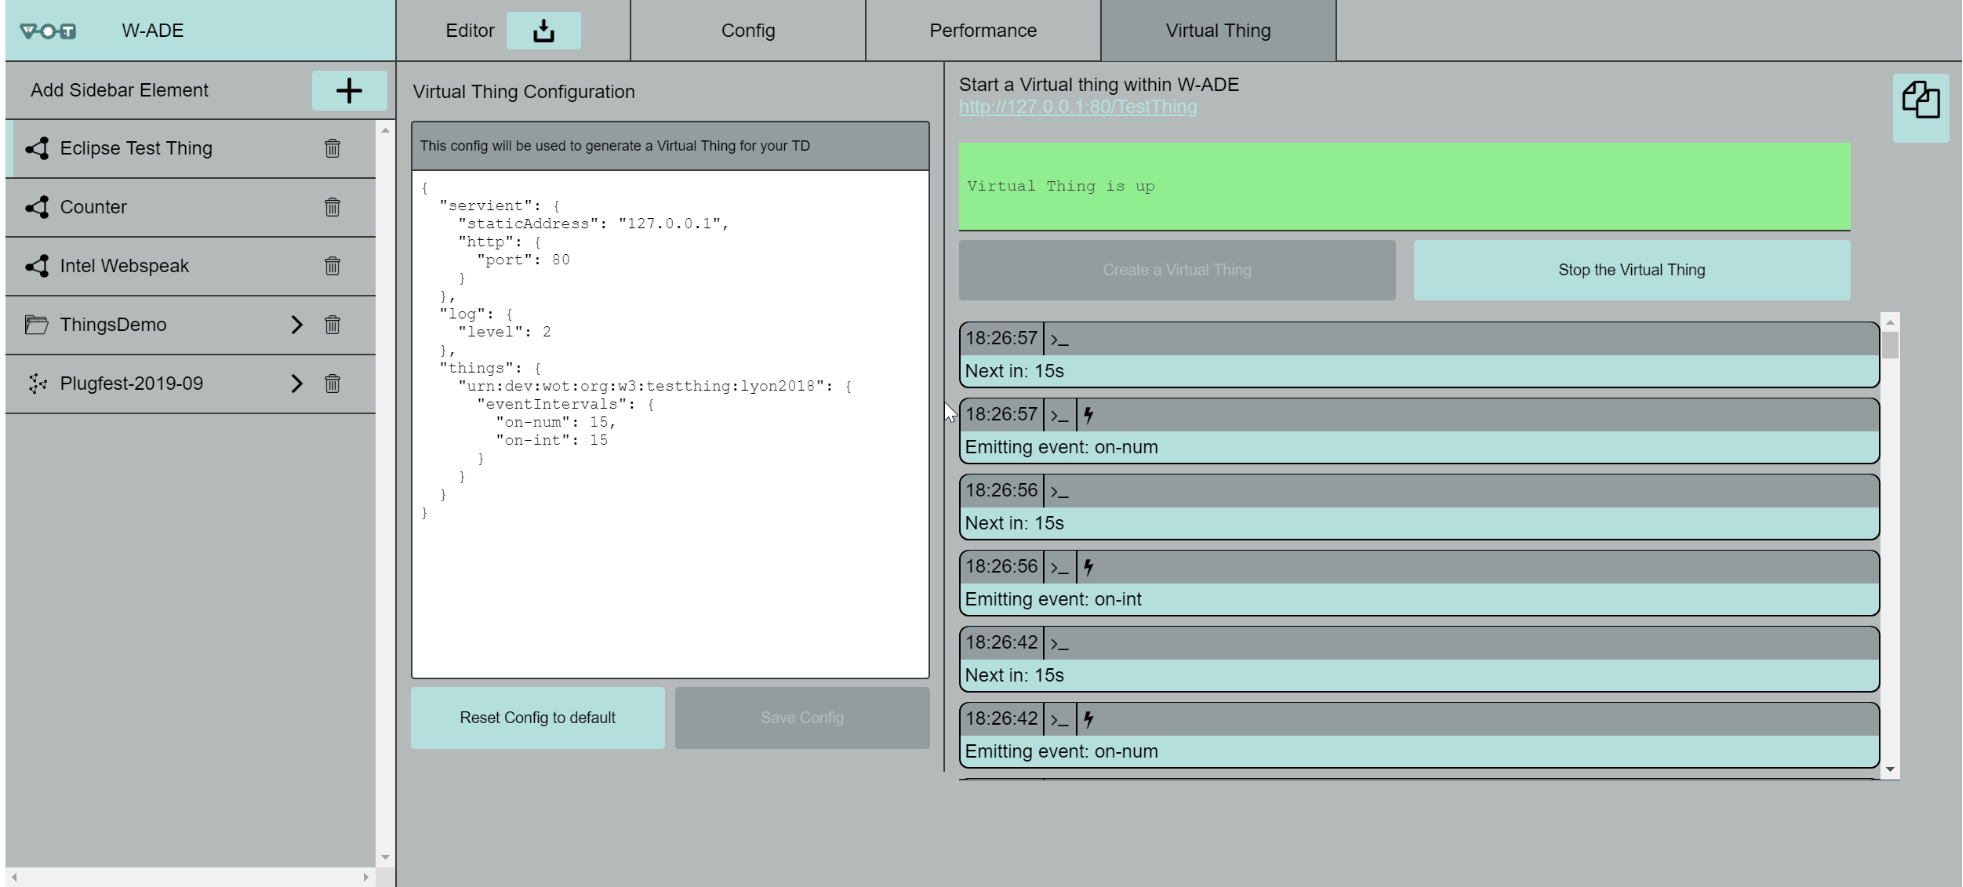Delete Eclipse Test Thing via trash icon

coord(332,148)
